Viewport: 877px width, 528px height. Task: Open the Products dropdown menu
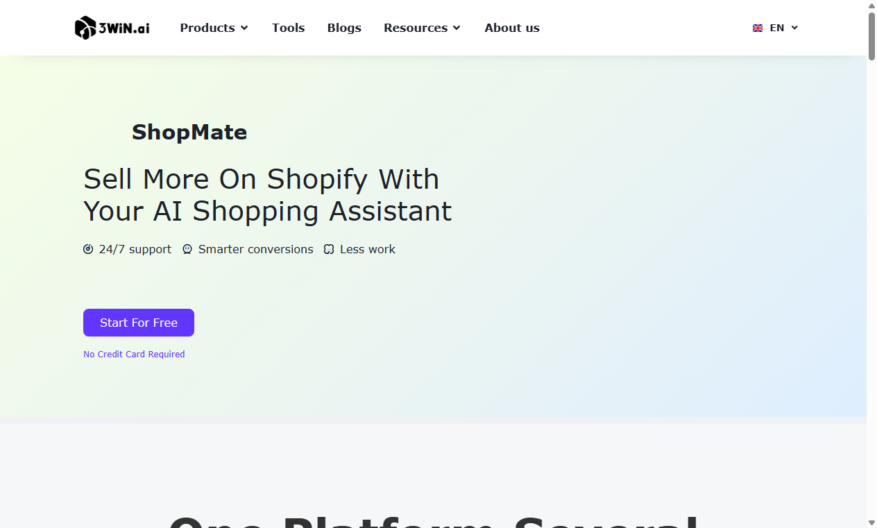[214, 28]
